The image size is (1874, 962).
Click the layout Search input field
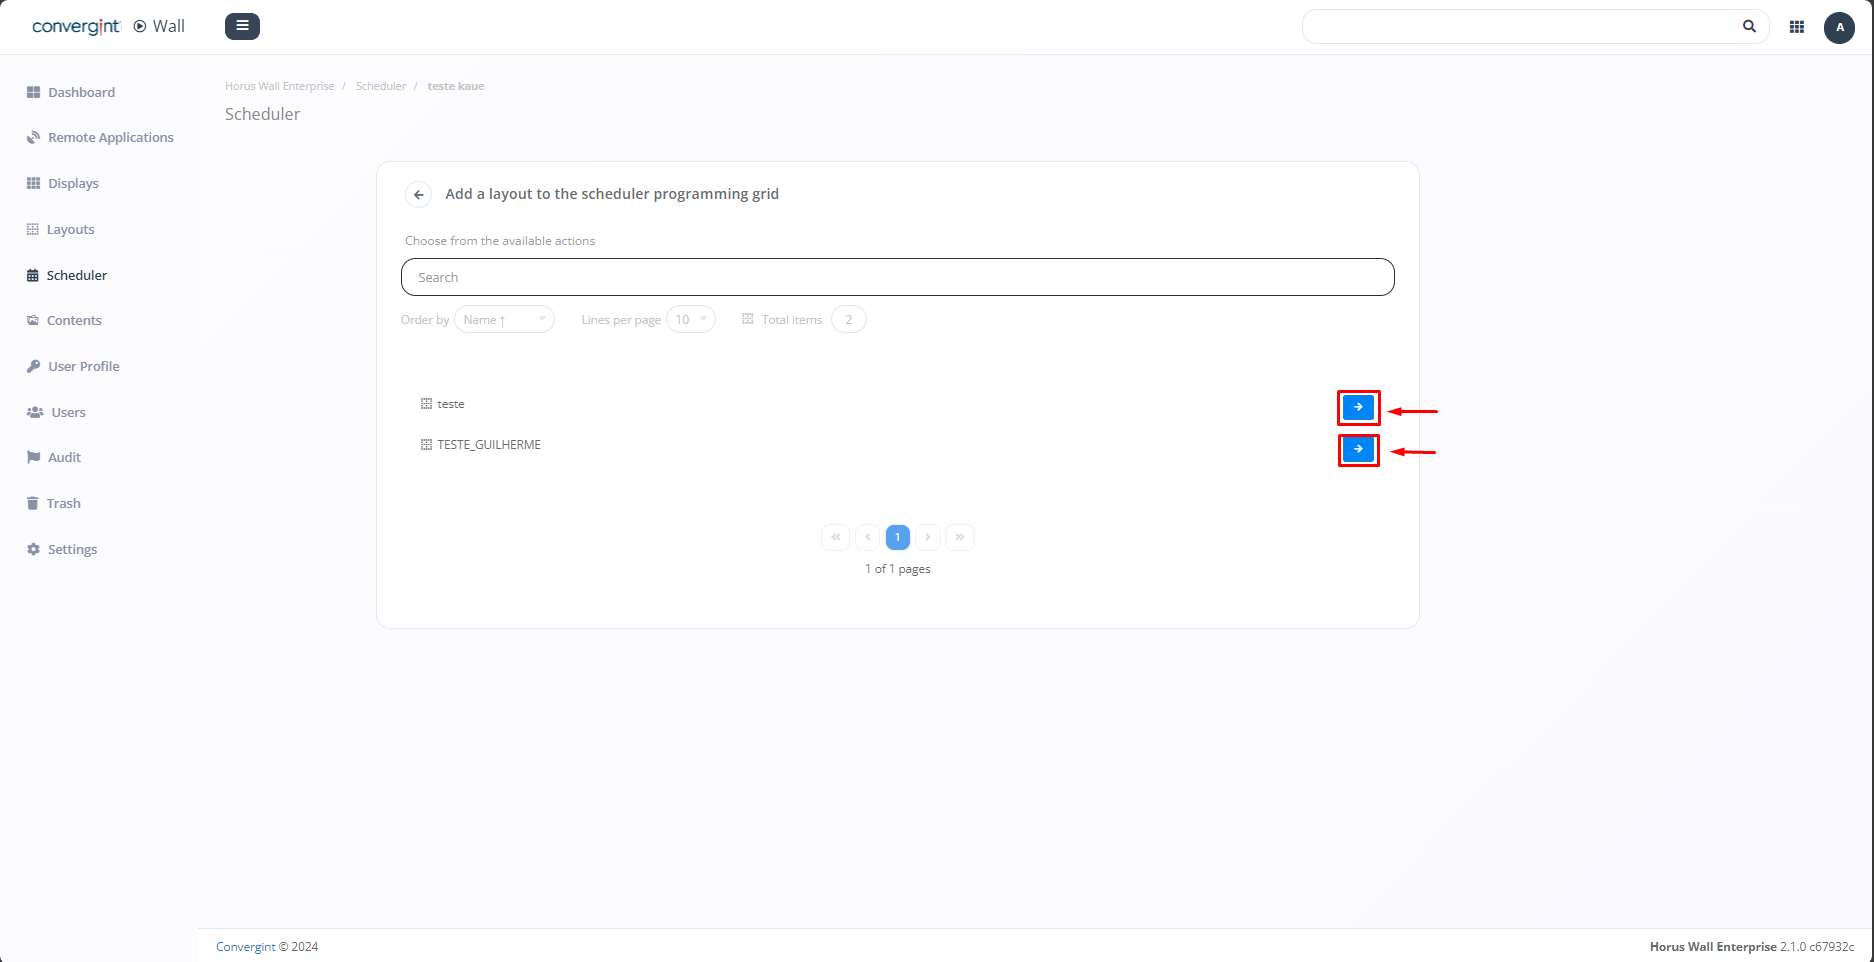(x=897, y=278)
